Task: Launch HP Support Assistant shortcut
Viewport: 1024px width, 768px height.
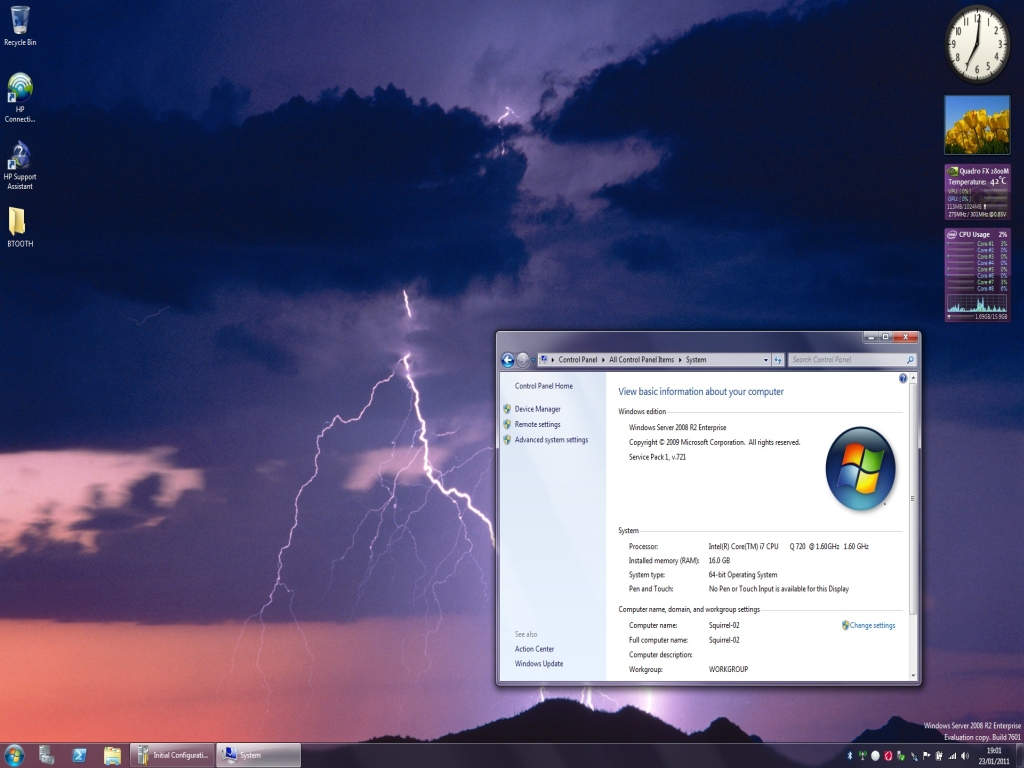Action: click(x=20, y=166)
